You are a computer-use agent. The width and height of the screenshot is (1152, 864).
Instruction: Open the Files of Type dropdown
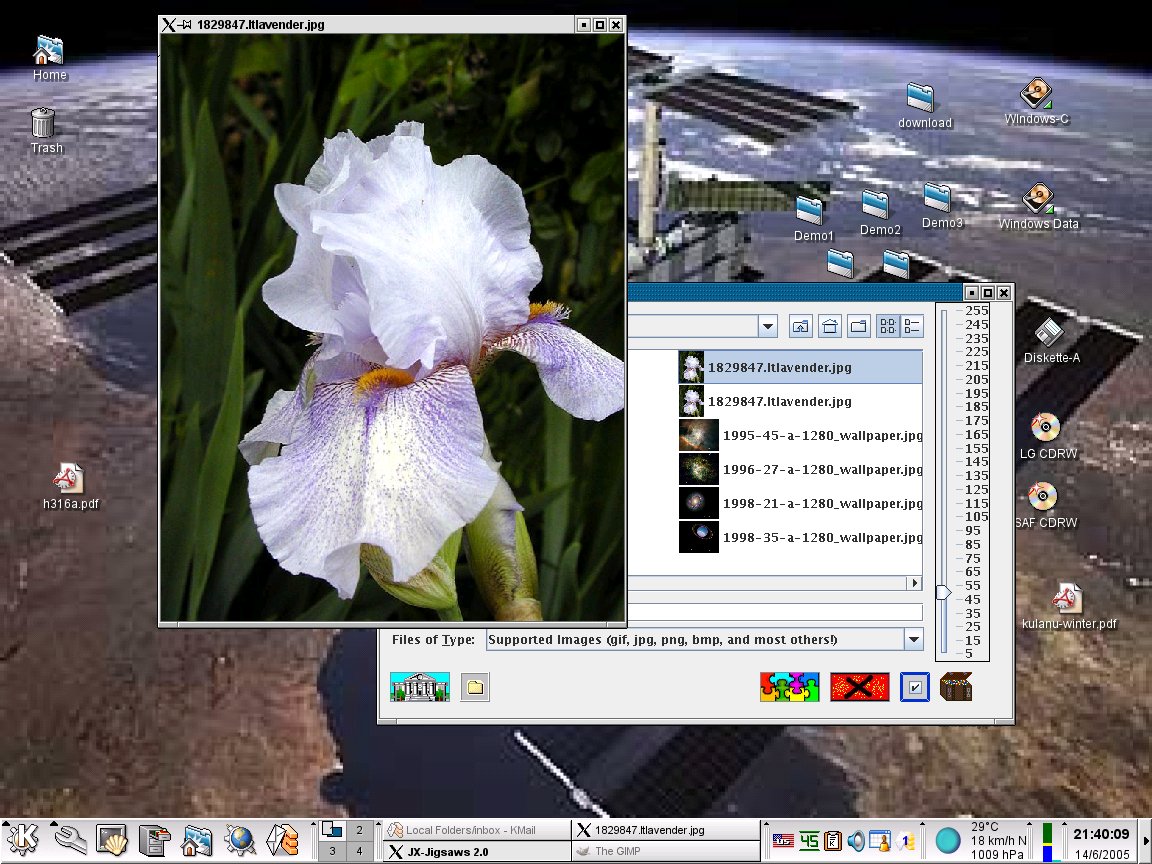tap(913, 639)
